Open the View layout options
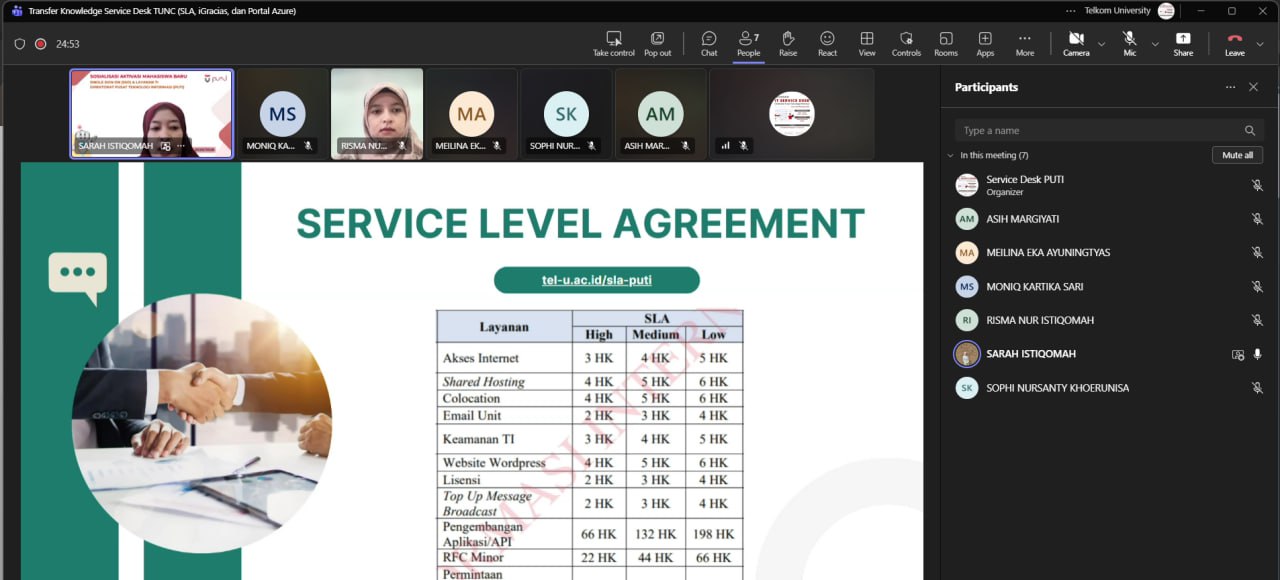Image resolution: width=1280 pixels, height=580 pixels. coord(867,43)
